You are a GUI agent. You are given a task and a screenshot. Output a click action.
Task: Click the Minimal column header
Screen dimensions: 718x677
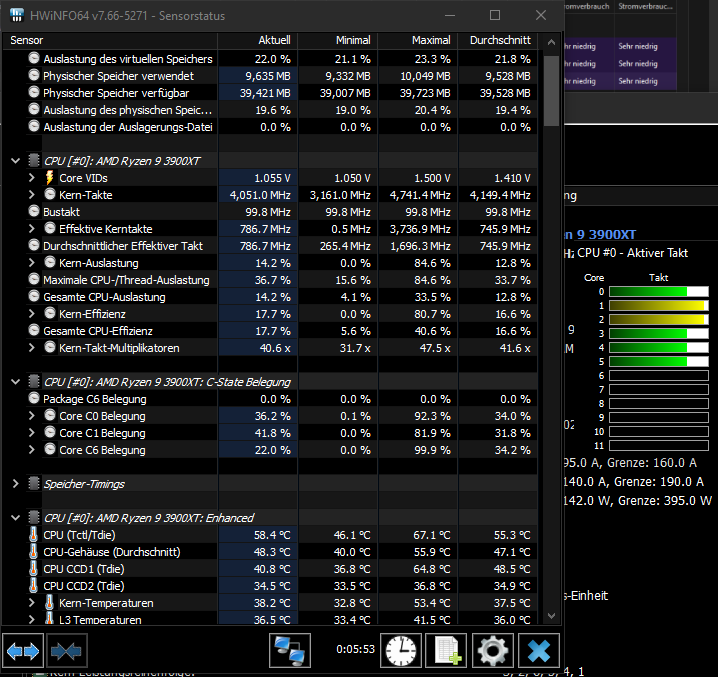[x=338, y=40]
